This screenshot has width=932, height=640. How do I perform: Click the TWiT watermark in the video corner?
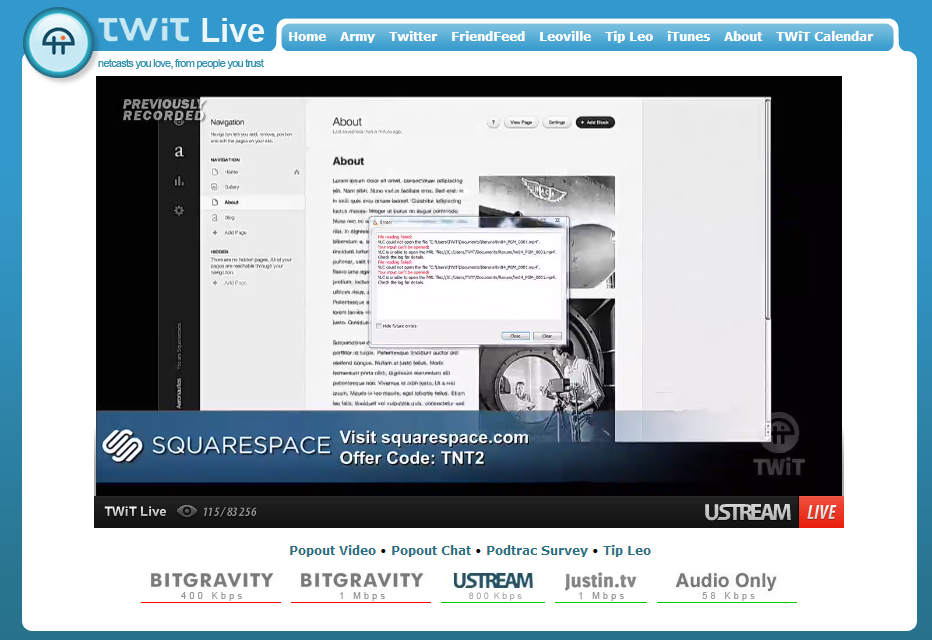click(x=777, y=448)
